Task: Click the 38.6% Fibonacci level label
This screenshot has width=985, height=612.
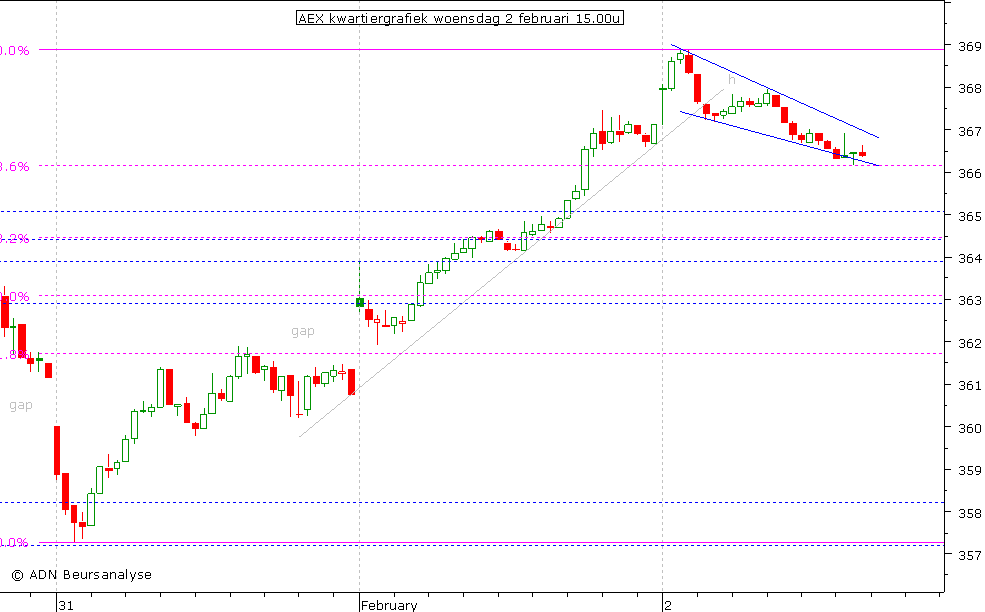Action: [14, 167]
